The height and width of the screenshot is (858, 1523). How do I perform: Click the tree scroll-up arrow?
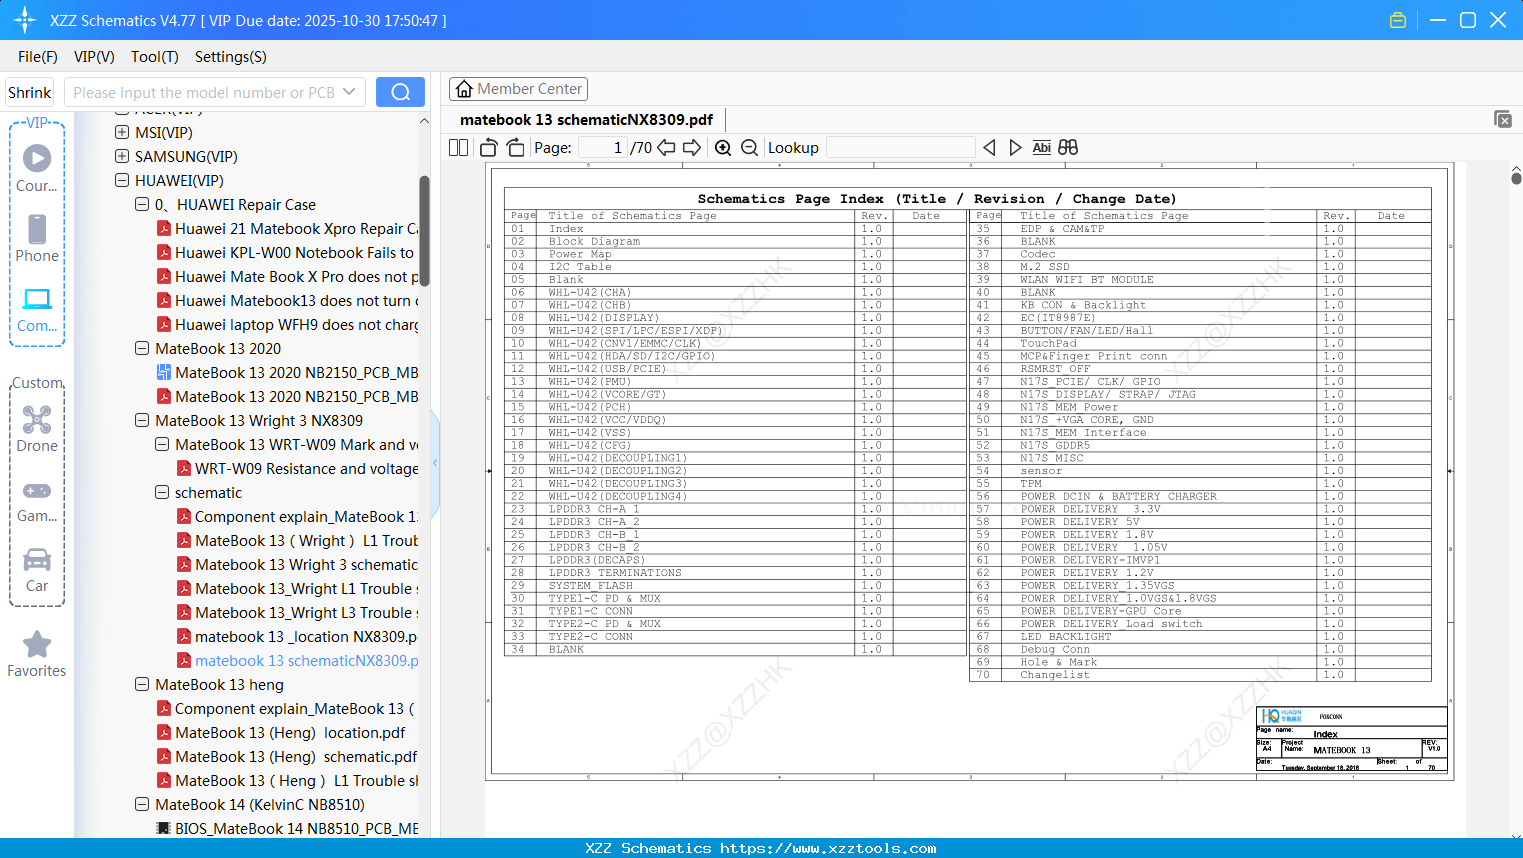coord(424,121)
